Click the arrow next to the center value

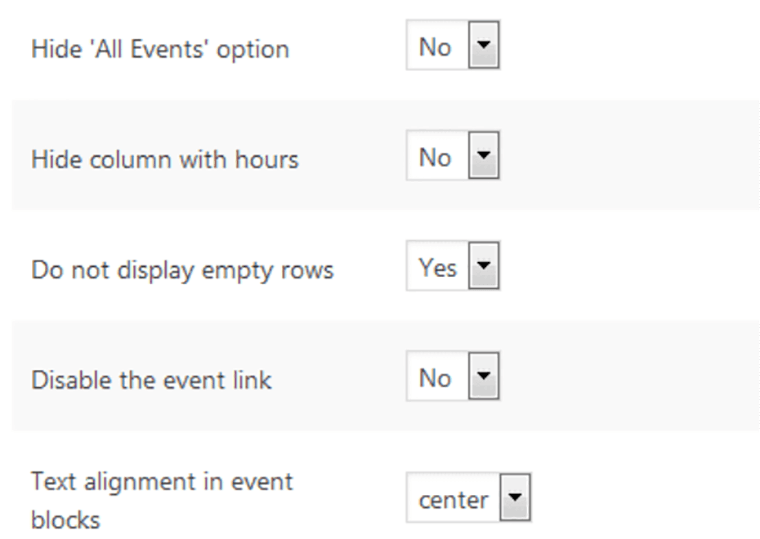[514, 499]
